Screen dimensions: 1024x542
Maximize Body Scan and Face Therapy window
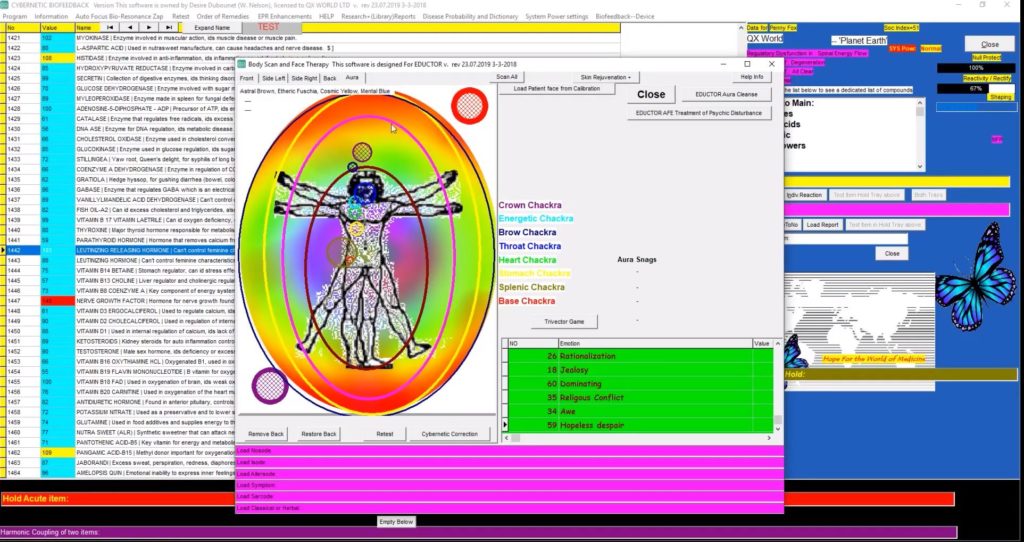747,64
